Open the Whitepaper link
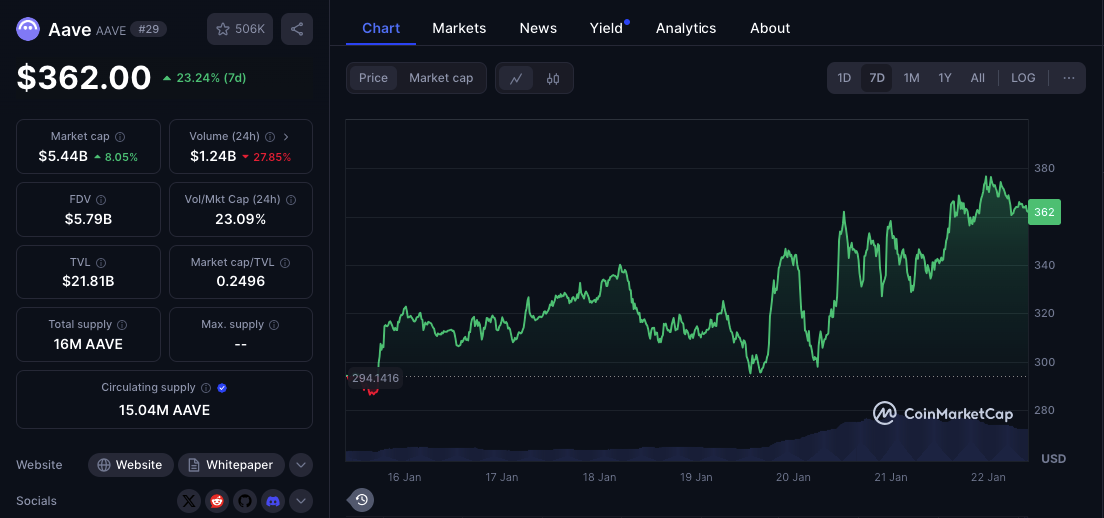1104x518 pixels. (231, 465)
